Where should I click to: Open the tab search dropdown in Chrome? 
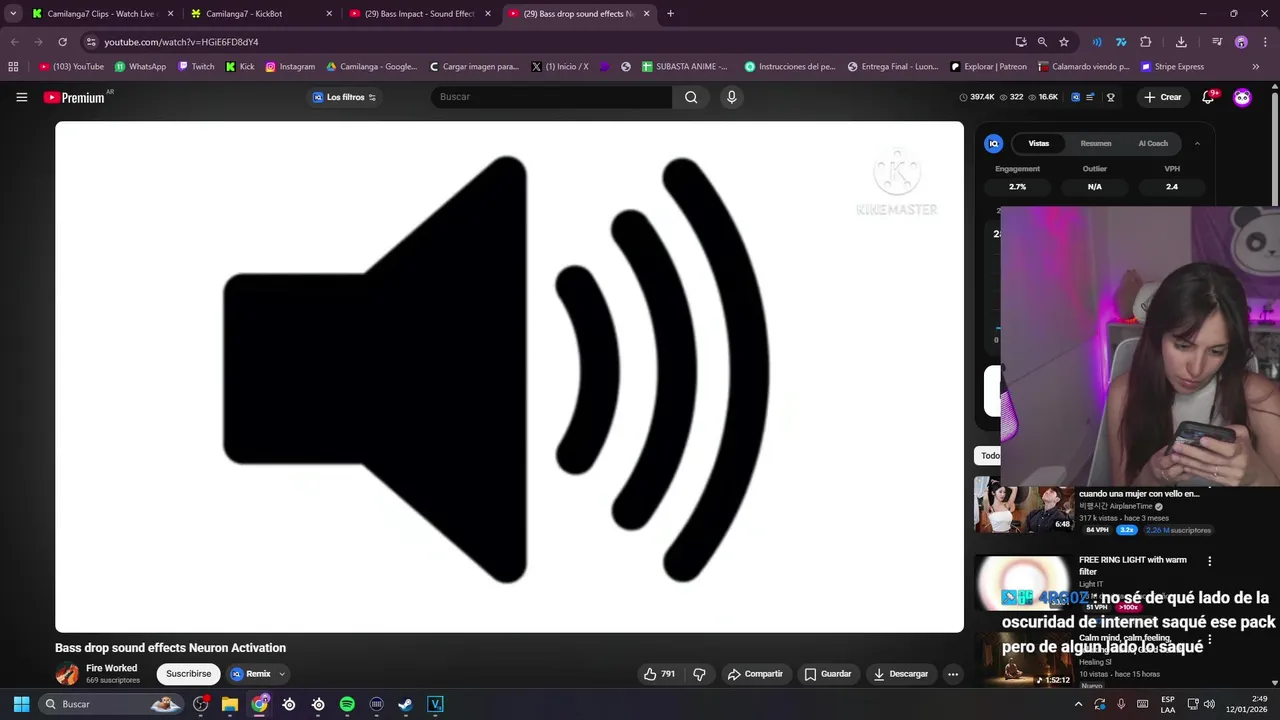pos(13,14)
